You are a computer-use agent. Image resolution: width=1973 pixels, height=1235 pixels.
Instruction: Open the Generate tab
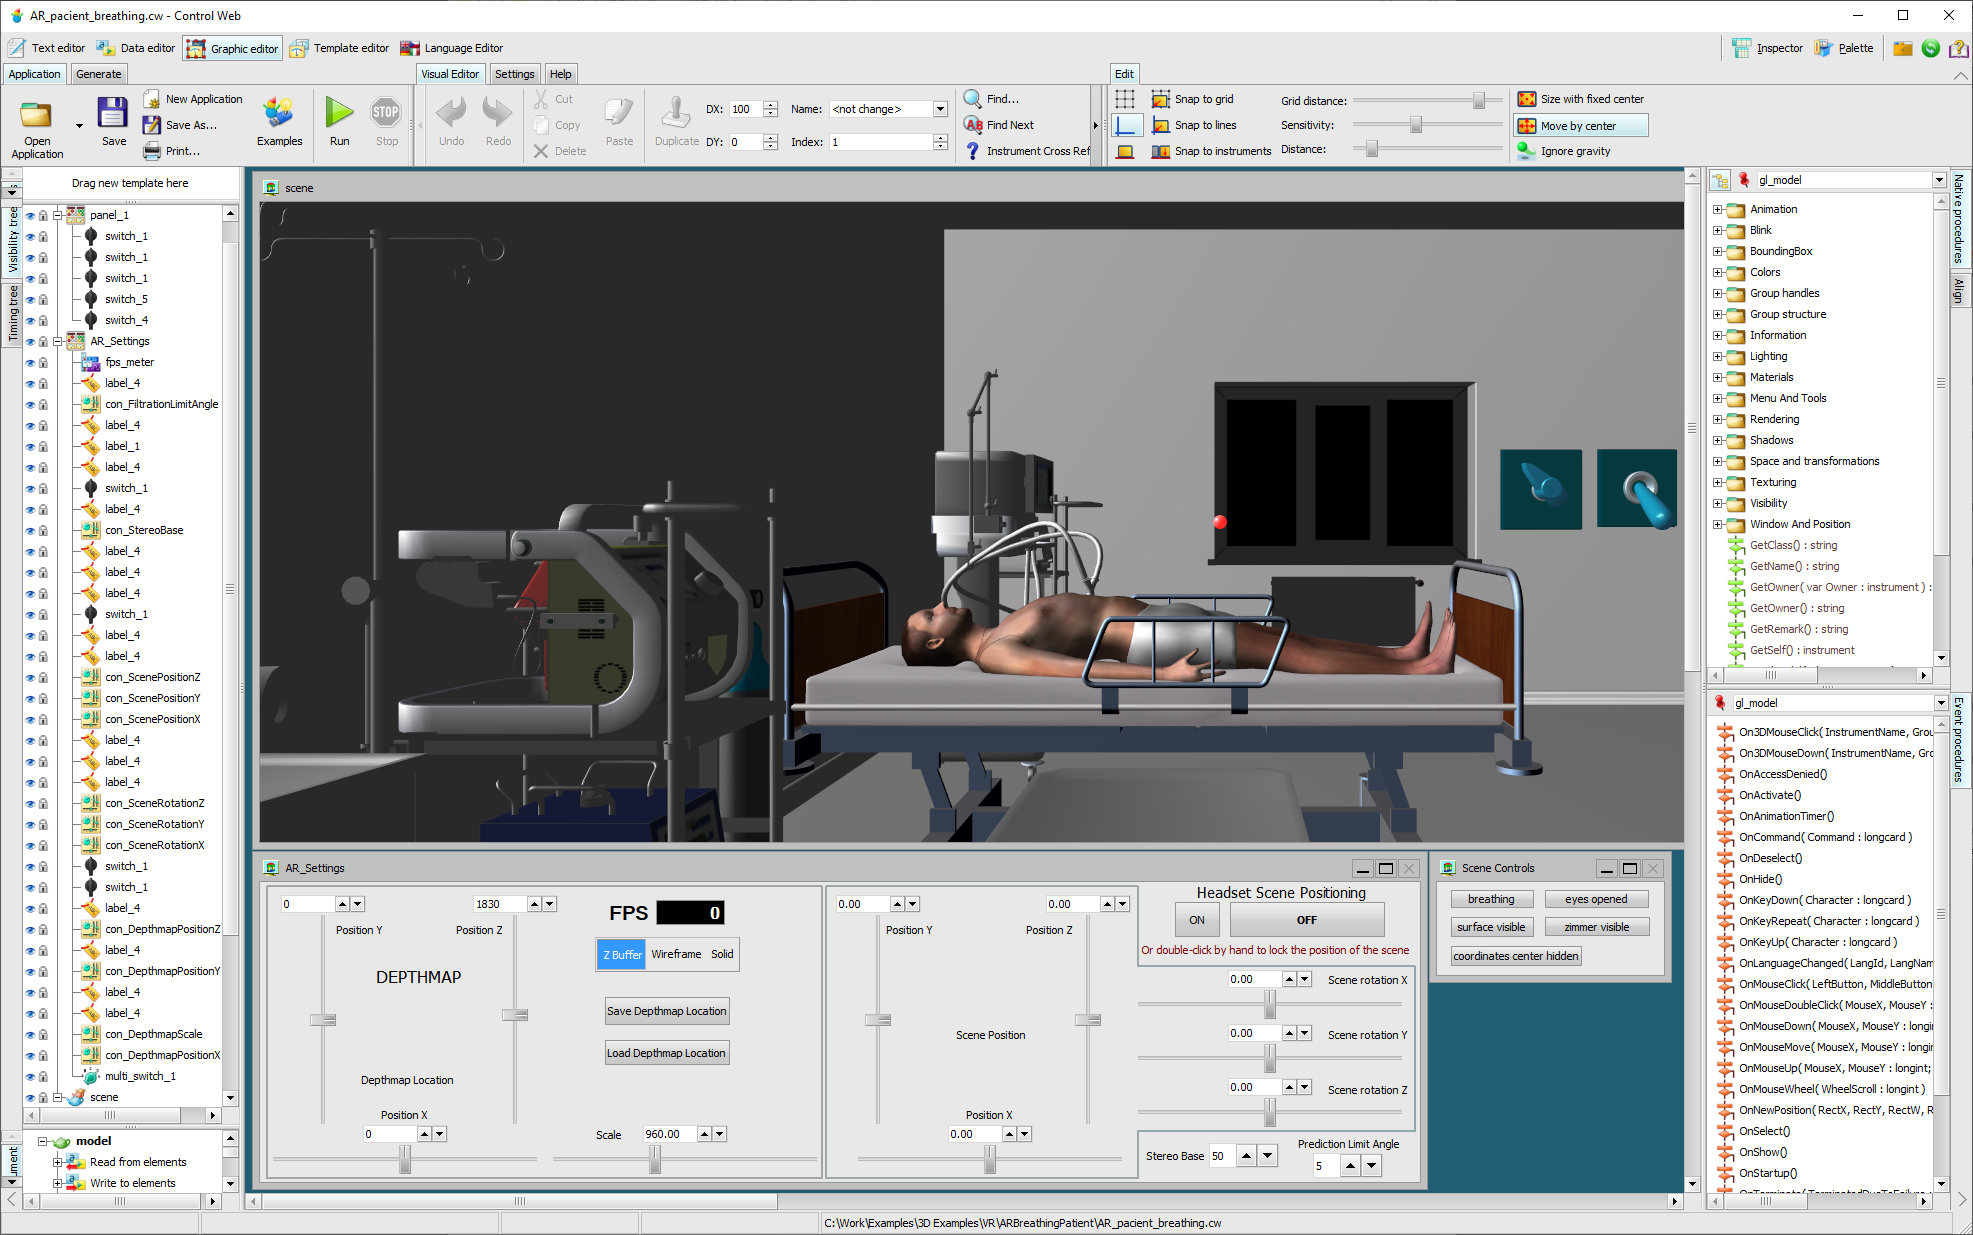click(x=98, y=74)
